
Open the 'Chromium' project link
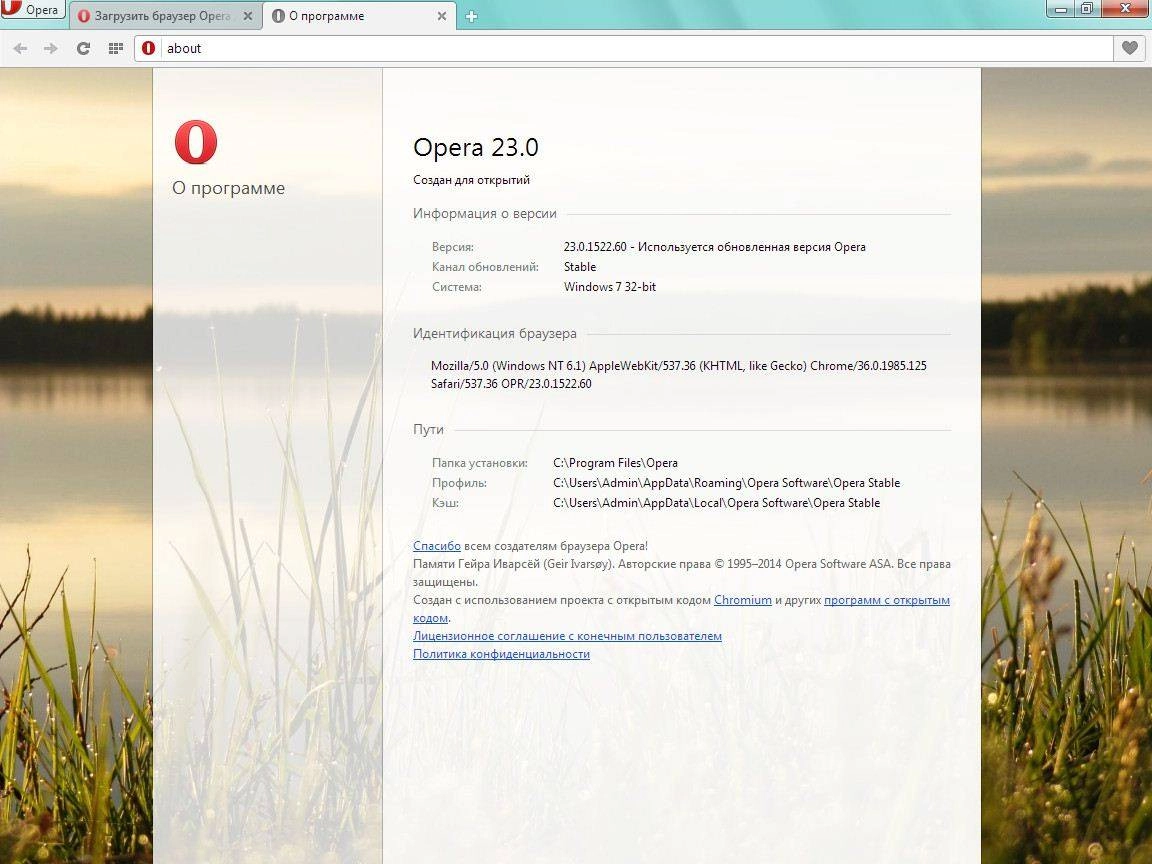point(743,600)
